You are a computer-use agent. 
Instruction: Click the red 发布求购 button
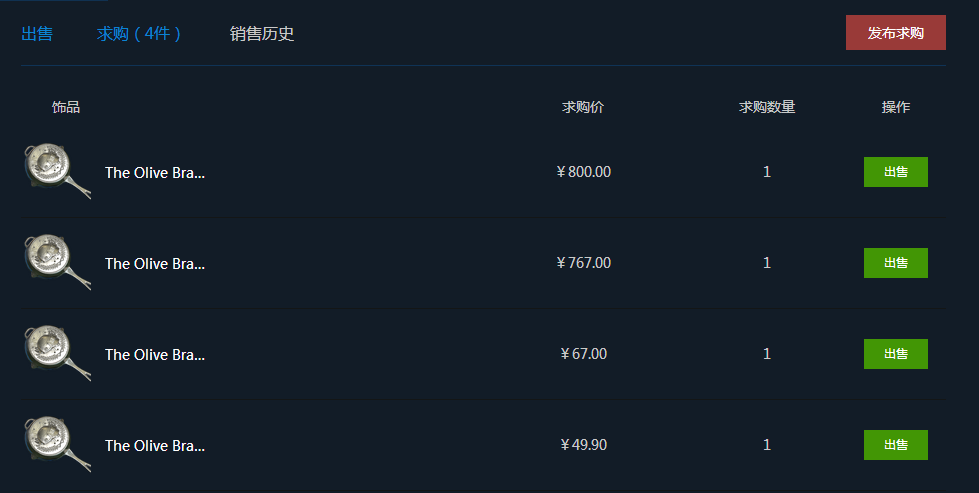(x=895, y=32)
